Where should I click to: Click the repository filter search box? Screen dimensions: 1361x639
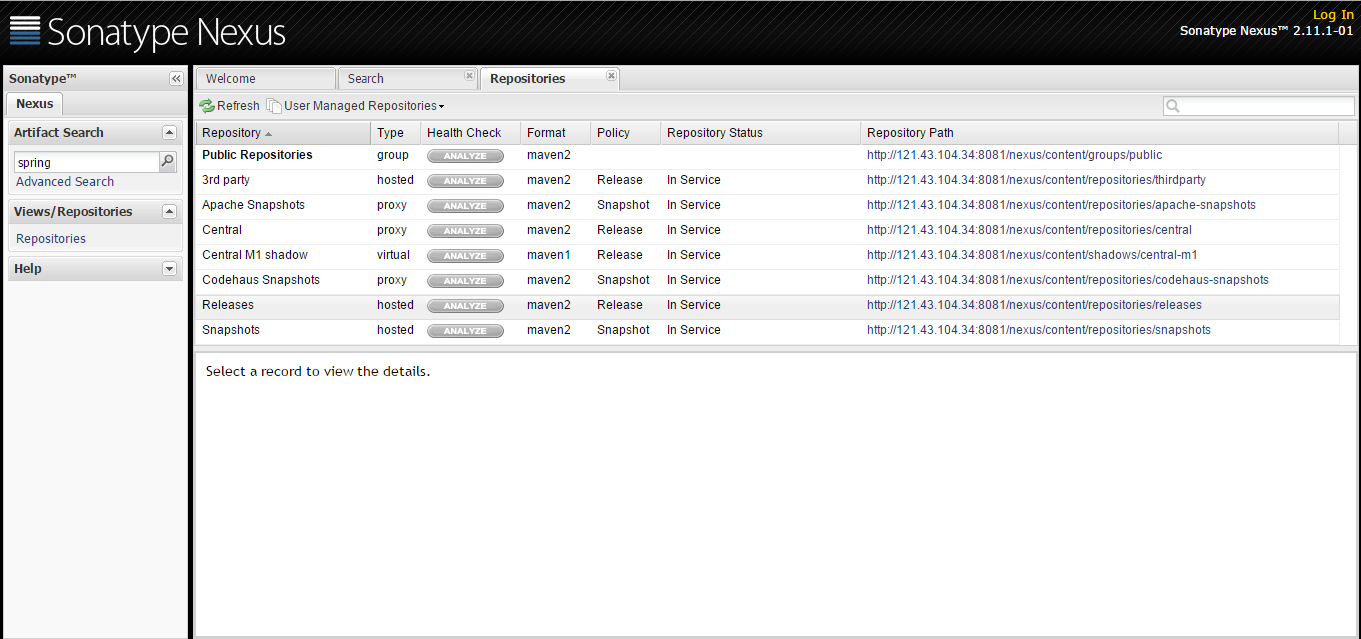[x=1259, y=106]
